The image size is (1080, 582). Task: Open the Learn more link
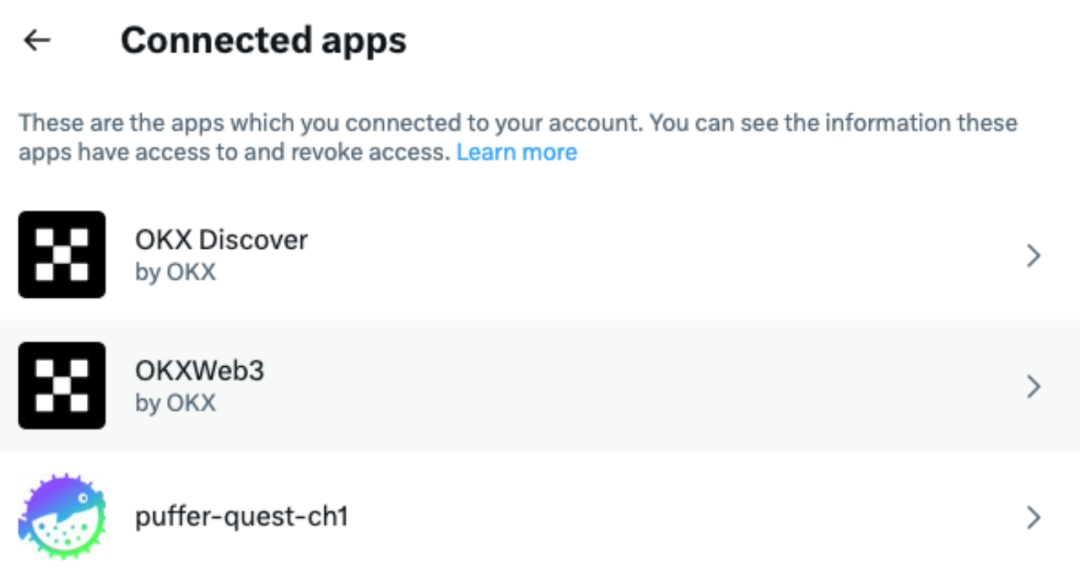click(x=516, y=152)
